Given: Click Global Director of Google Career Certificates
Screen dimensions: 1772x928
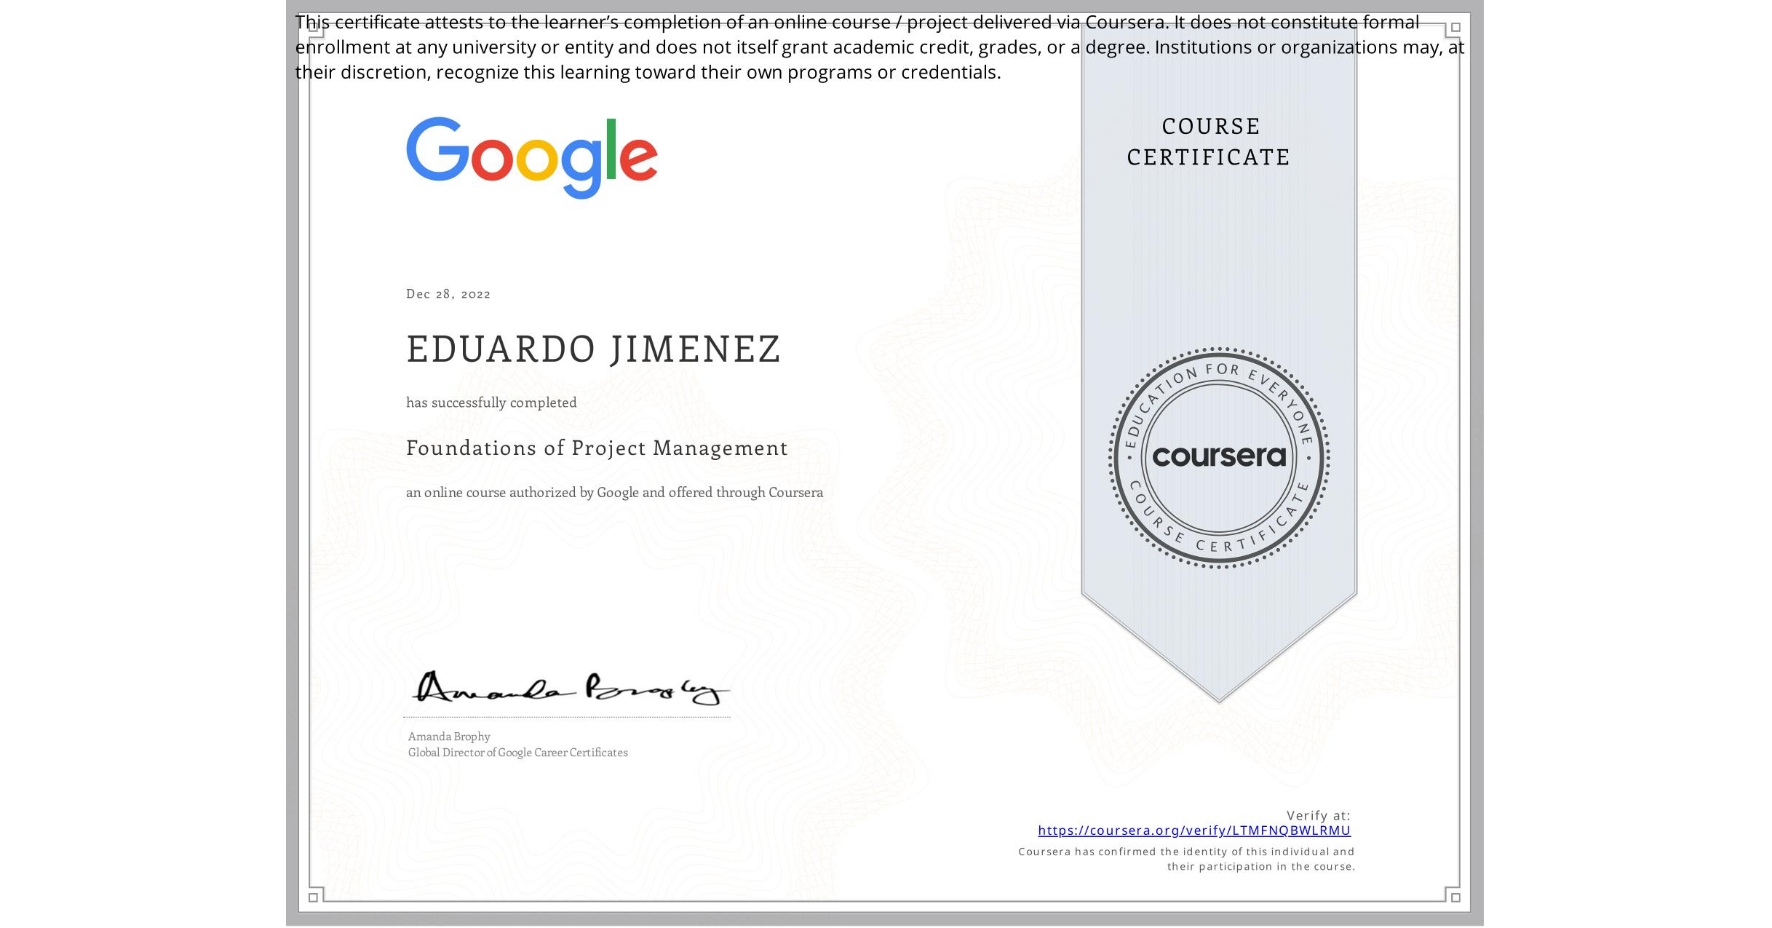Looking at the screenshot, I should pyautogui.click(x=518, y=752).
